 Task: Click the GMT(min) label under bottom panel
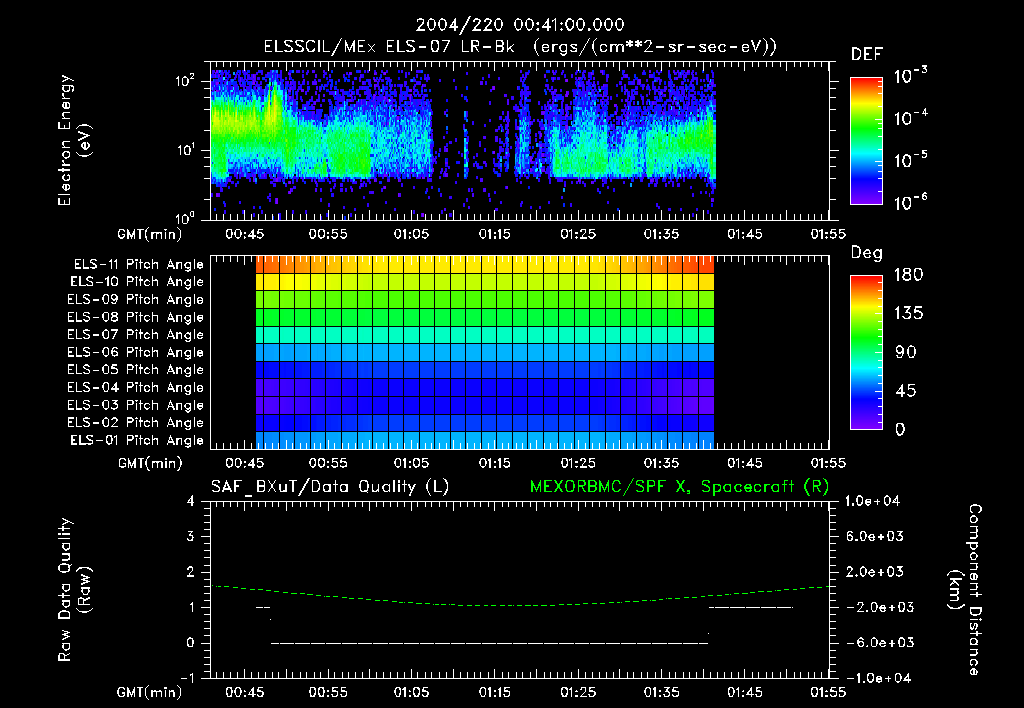pos(149,692)
